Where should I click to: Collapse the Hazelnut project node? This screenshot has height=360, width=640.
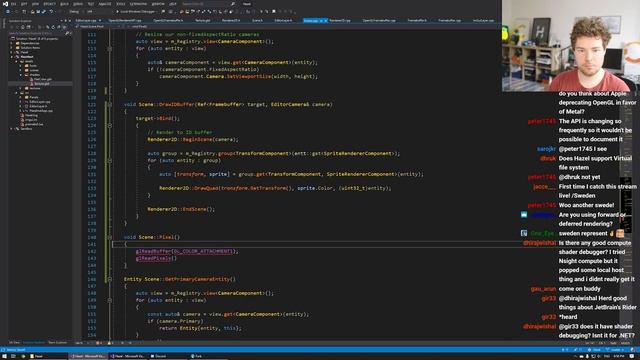[11, 57]
